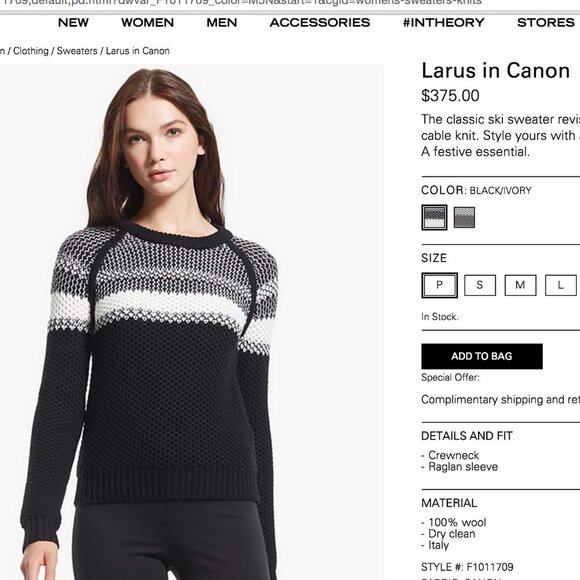Open the #INTHEORY page
580x580 pixels.
coord(444,23)
